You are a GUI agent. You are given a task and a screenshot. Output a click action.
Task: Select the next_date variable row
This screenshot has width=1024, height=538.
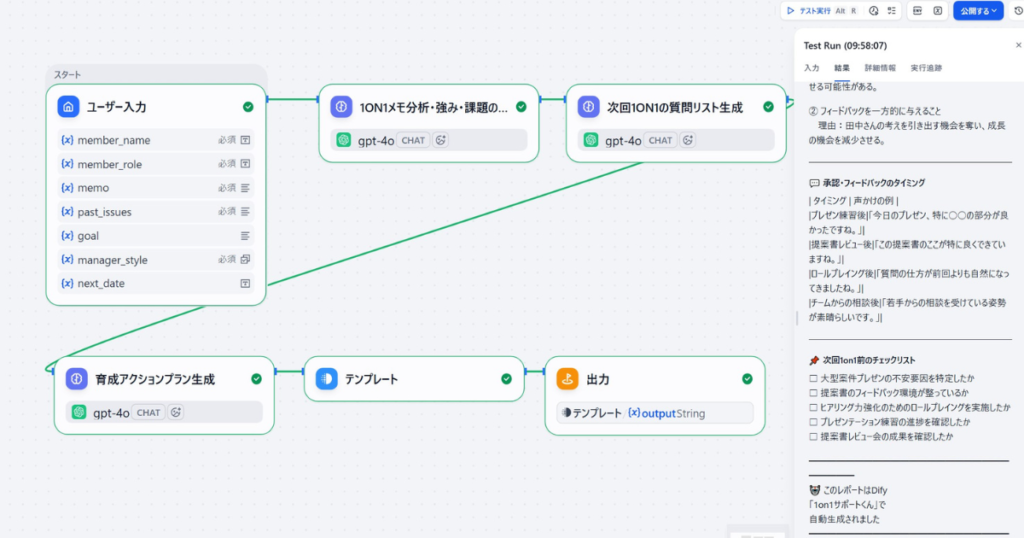click(156, 283)
